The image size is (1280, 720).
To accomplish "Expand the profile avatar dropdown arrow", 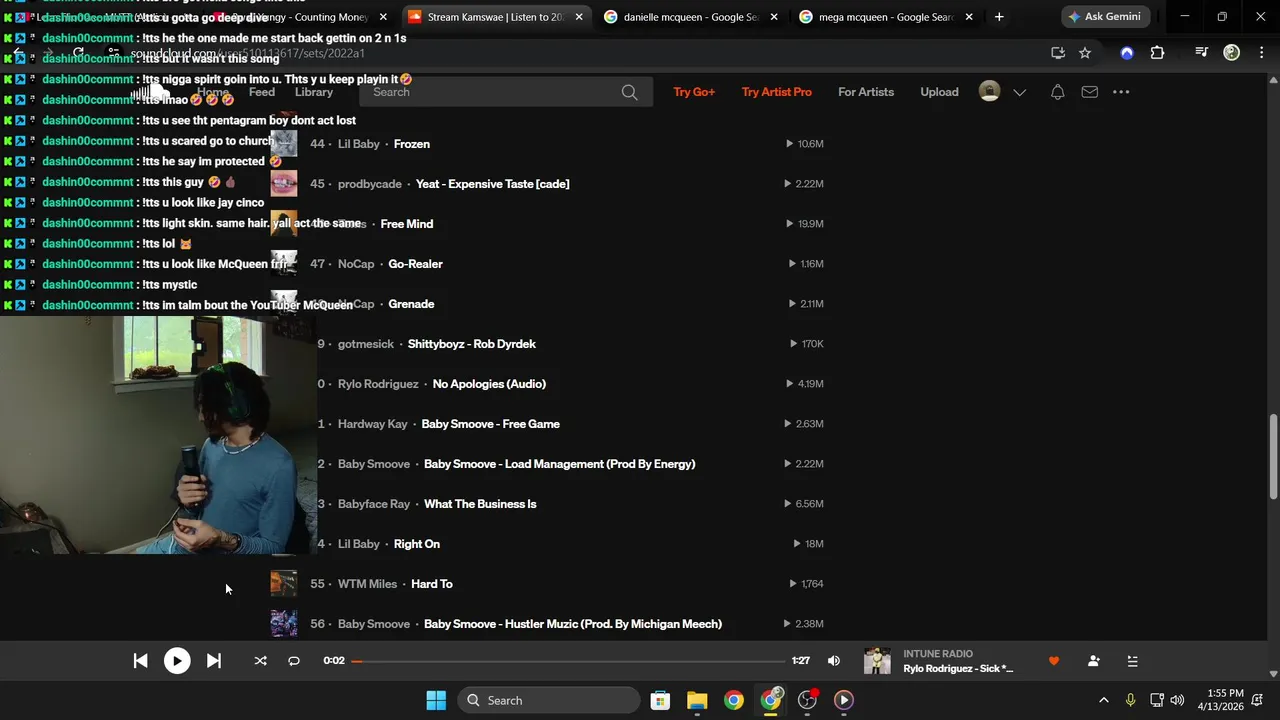I will tap(1020, 92).
